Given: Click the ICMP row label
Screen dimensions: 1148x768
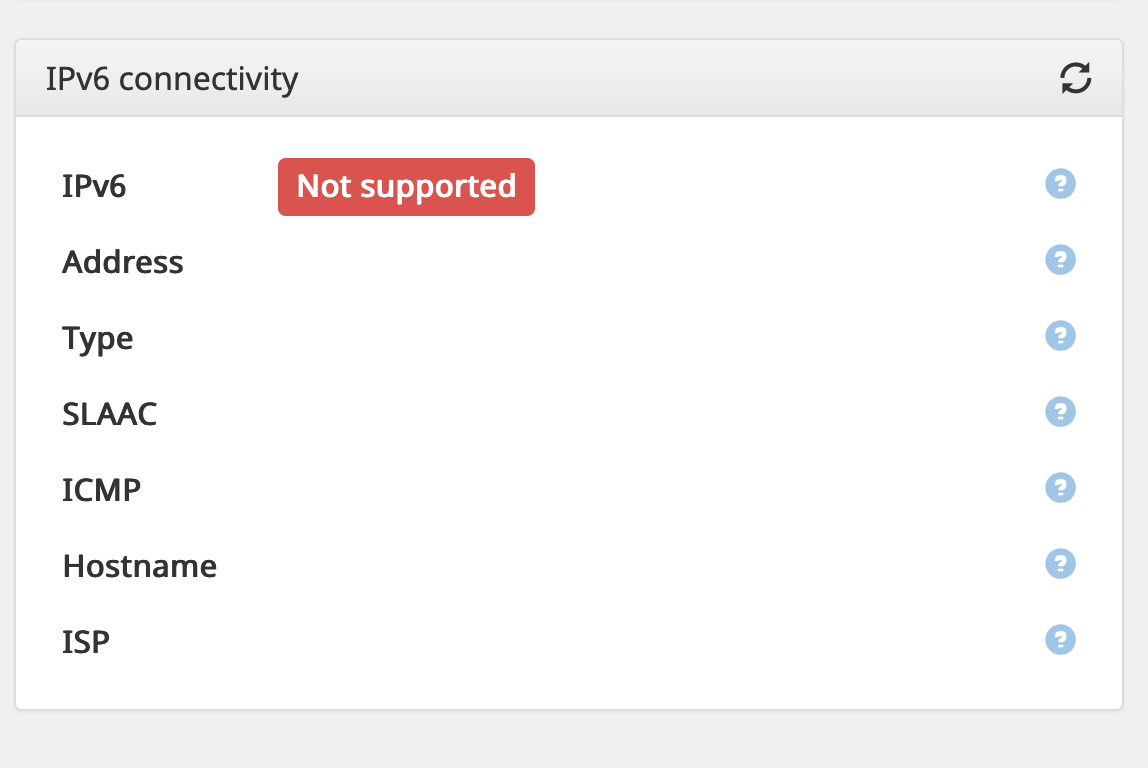Looking at the screenshot, I should tap(101, 491).
